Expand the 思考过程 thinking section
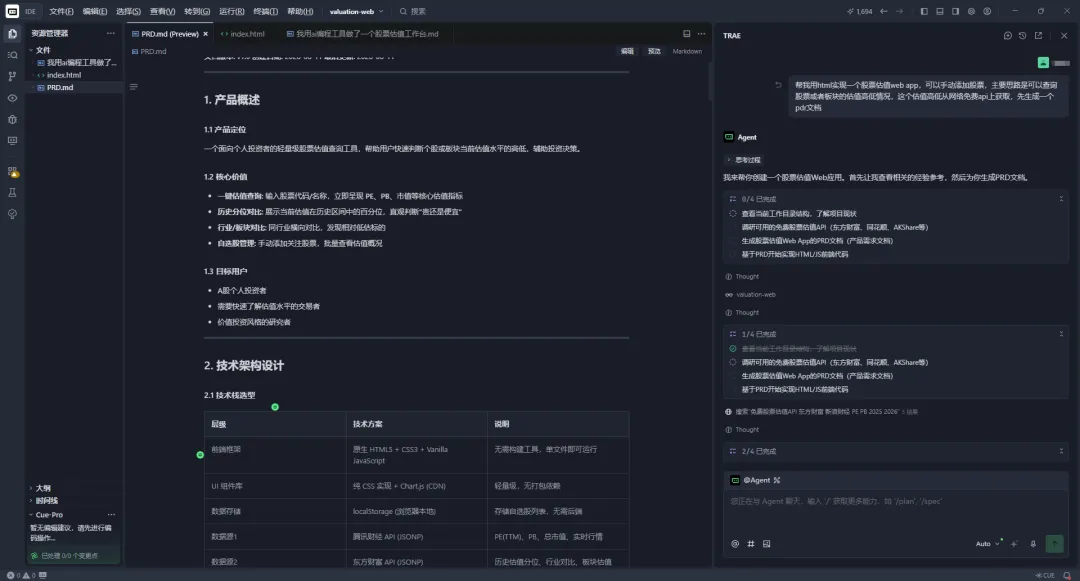The image size is (1080, 581). click(744, 160)
